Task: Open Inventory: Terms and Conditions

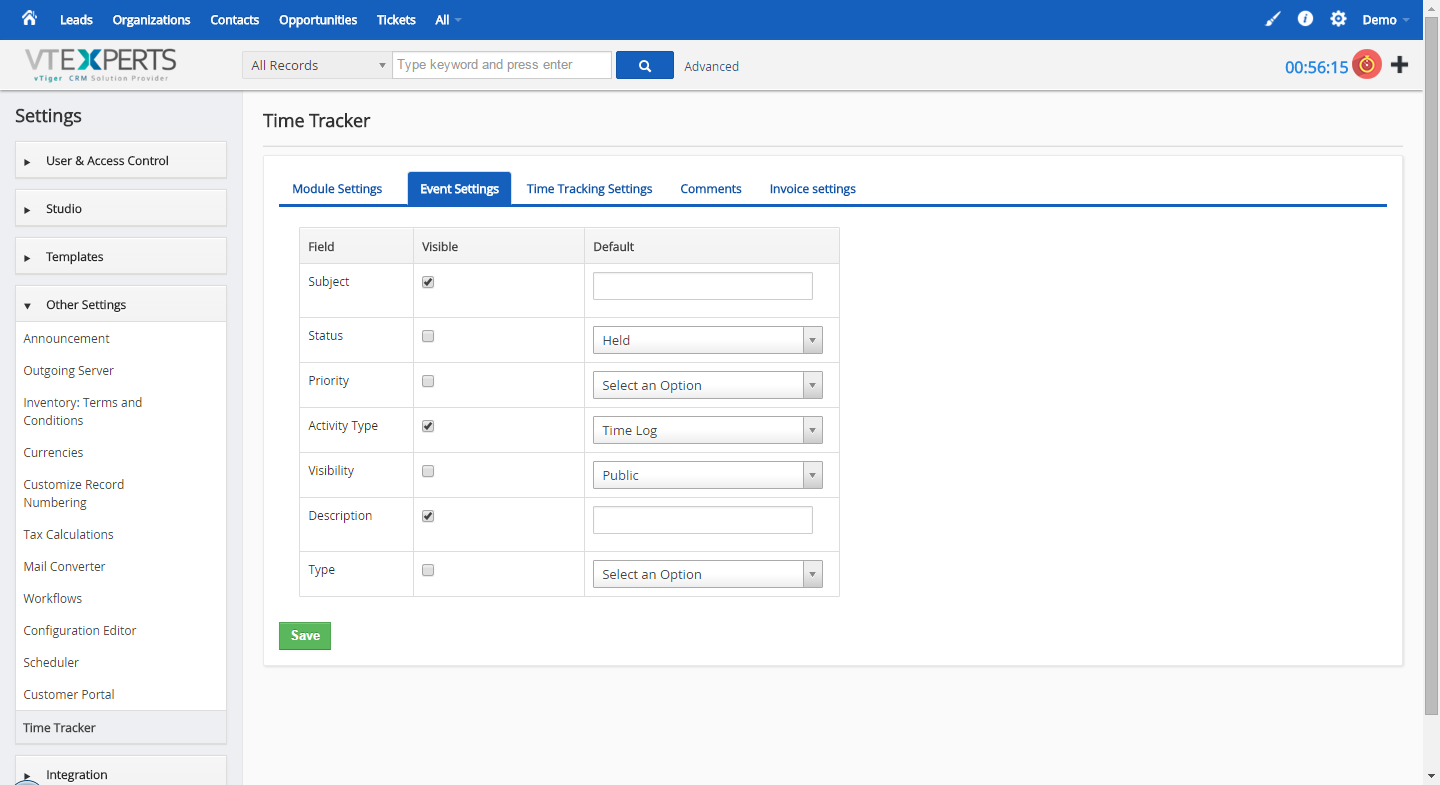Action: coord(83,411)
